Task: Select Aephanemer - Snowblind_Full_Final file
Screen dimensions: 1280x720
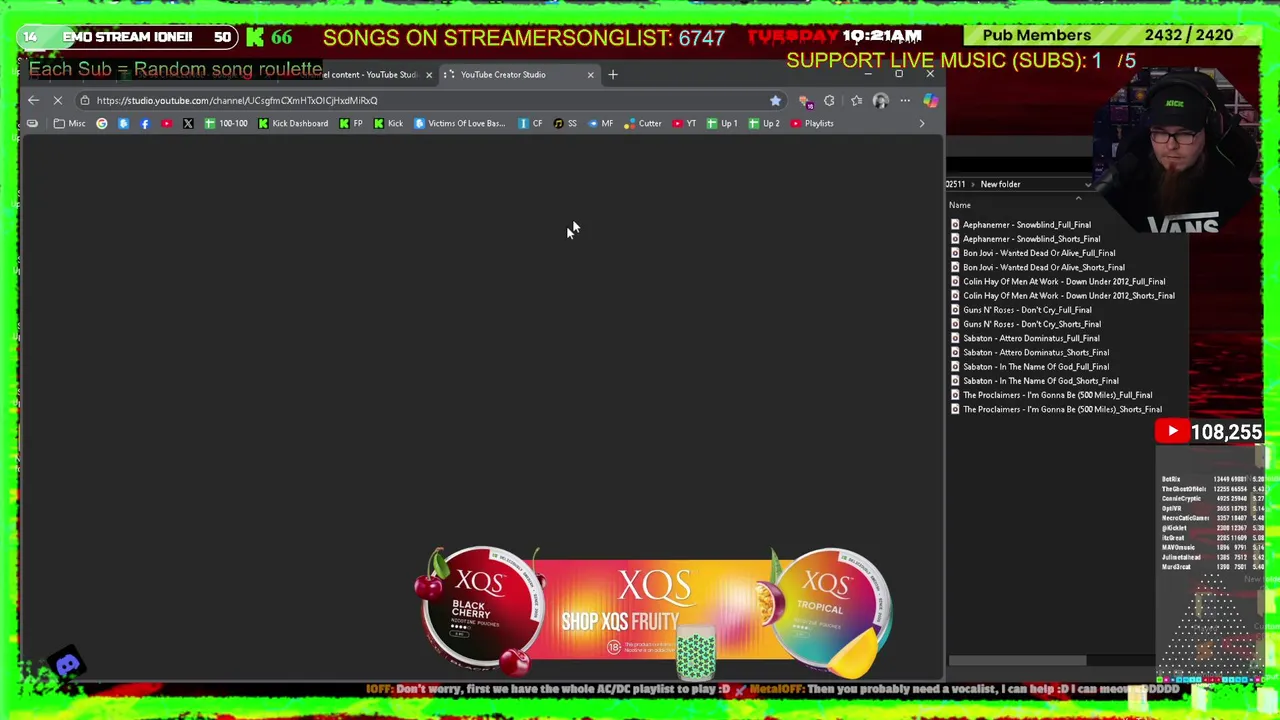Action: pyautogui.click(x=1020, y=225)
